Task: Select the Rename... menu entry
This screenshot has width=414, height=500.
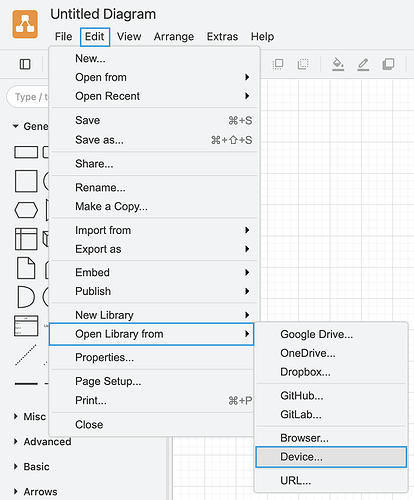Action: click(154, 187)
